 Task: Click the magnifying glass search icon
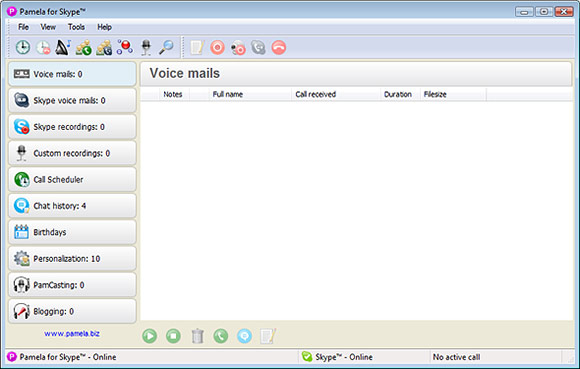166,47
